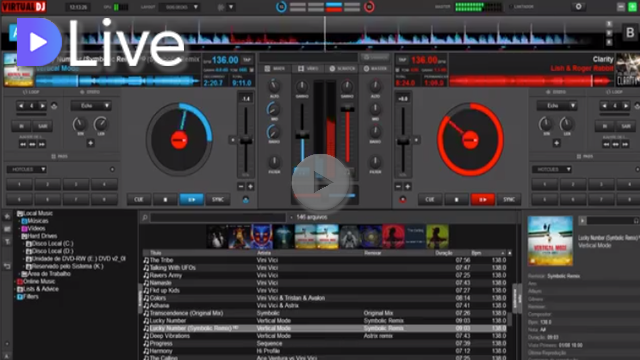Expand the Online Music tree node
Image resolution: width=640 pixels, height=360 pixels.
[15, 282]
